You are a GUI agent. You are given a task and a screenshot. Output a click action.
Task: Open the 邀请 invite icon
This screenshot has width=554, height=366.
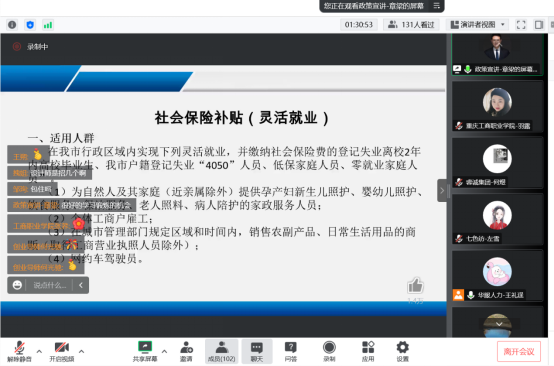coord(186,352)
